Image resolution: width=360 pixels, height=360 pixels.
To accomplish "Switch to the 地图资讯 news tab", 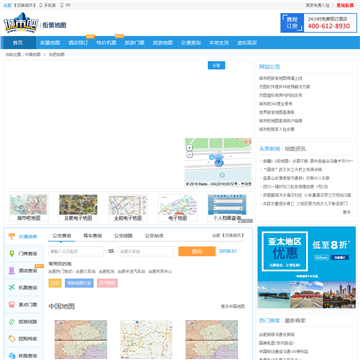I will click(x=295, y=149).
